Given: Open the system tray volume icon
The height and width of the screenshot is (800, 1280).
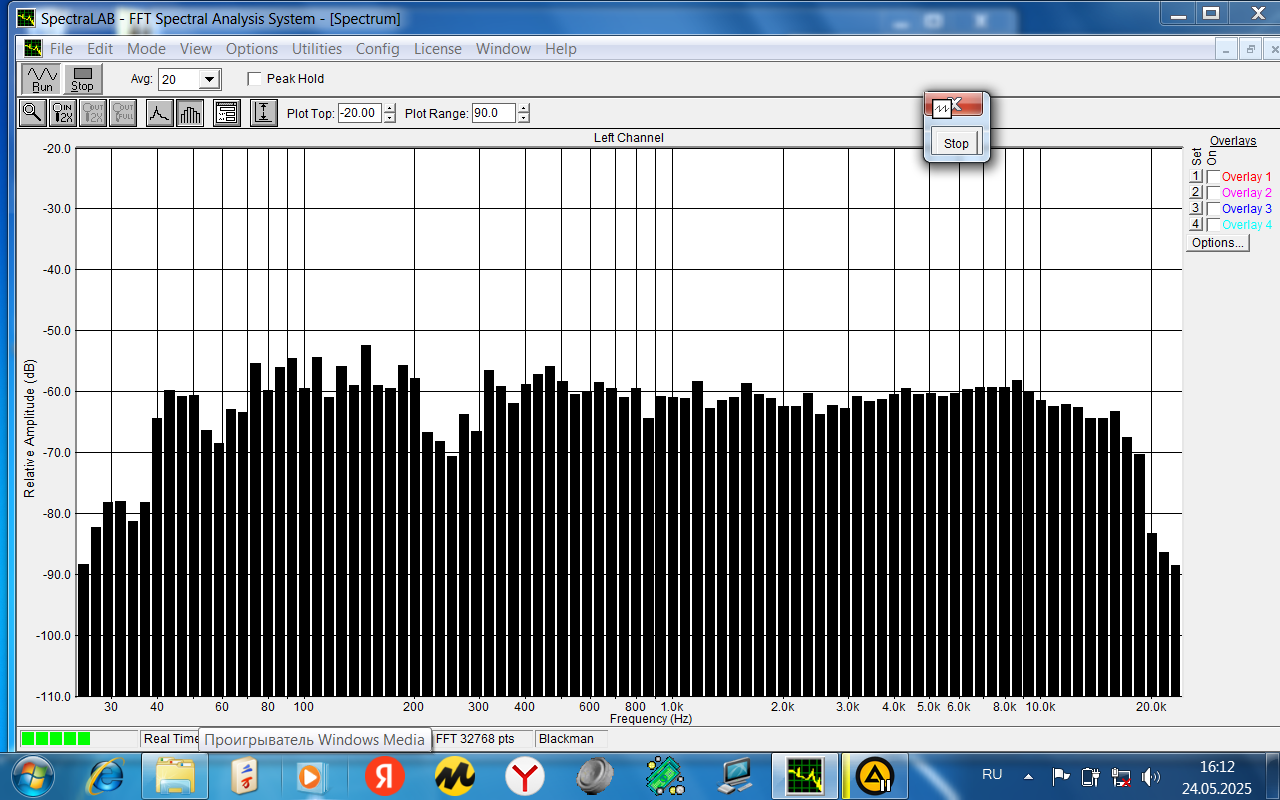Looking at the screenshot, I should tap(1151, 776).
